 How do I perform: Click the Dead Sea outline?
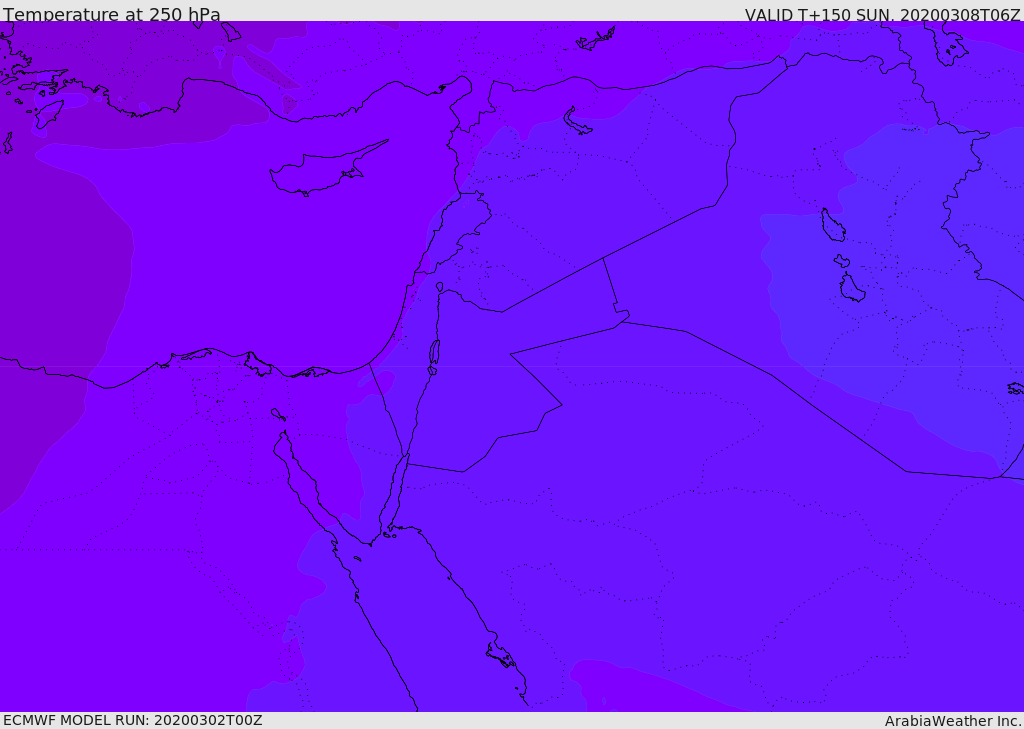(x=434, y=355)
